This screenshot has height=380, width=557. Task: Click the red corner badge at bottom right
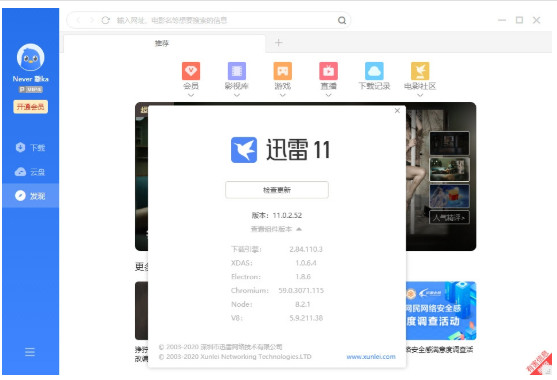click(x=540, y=363)
